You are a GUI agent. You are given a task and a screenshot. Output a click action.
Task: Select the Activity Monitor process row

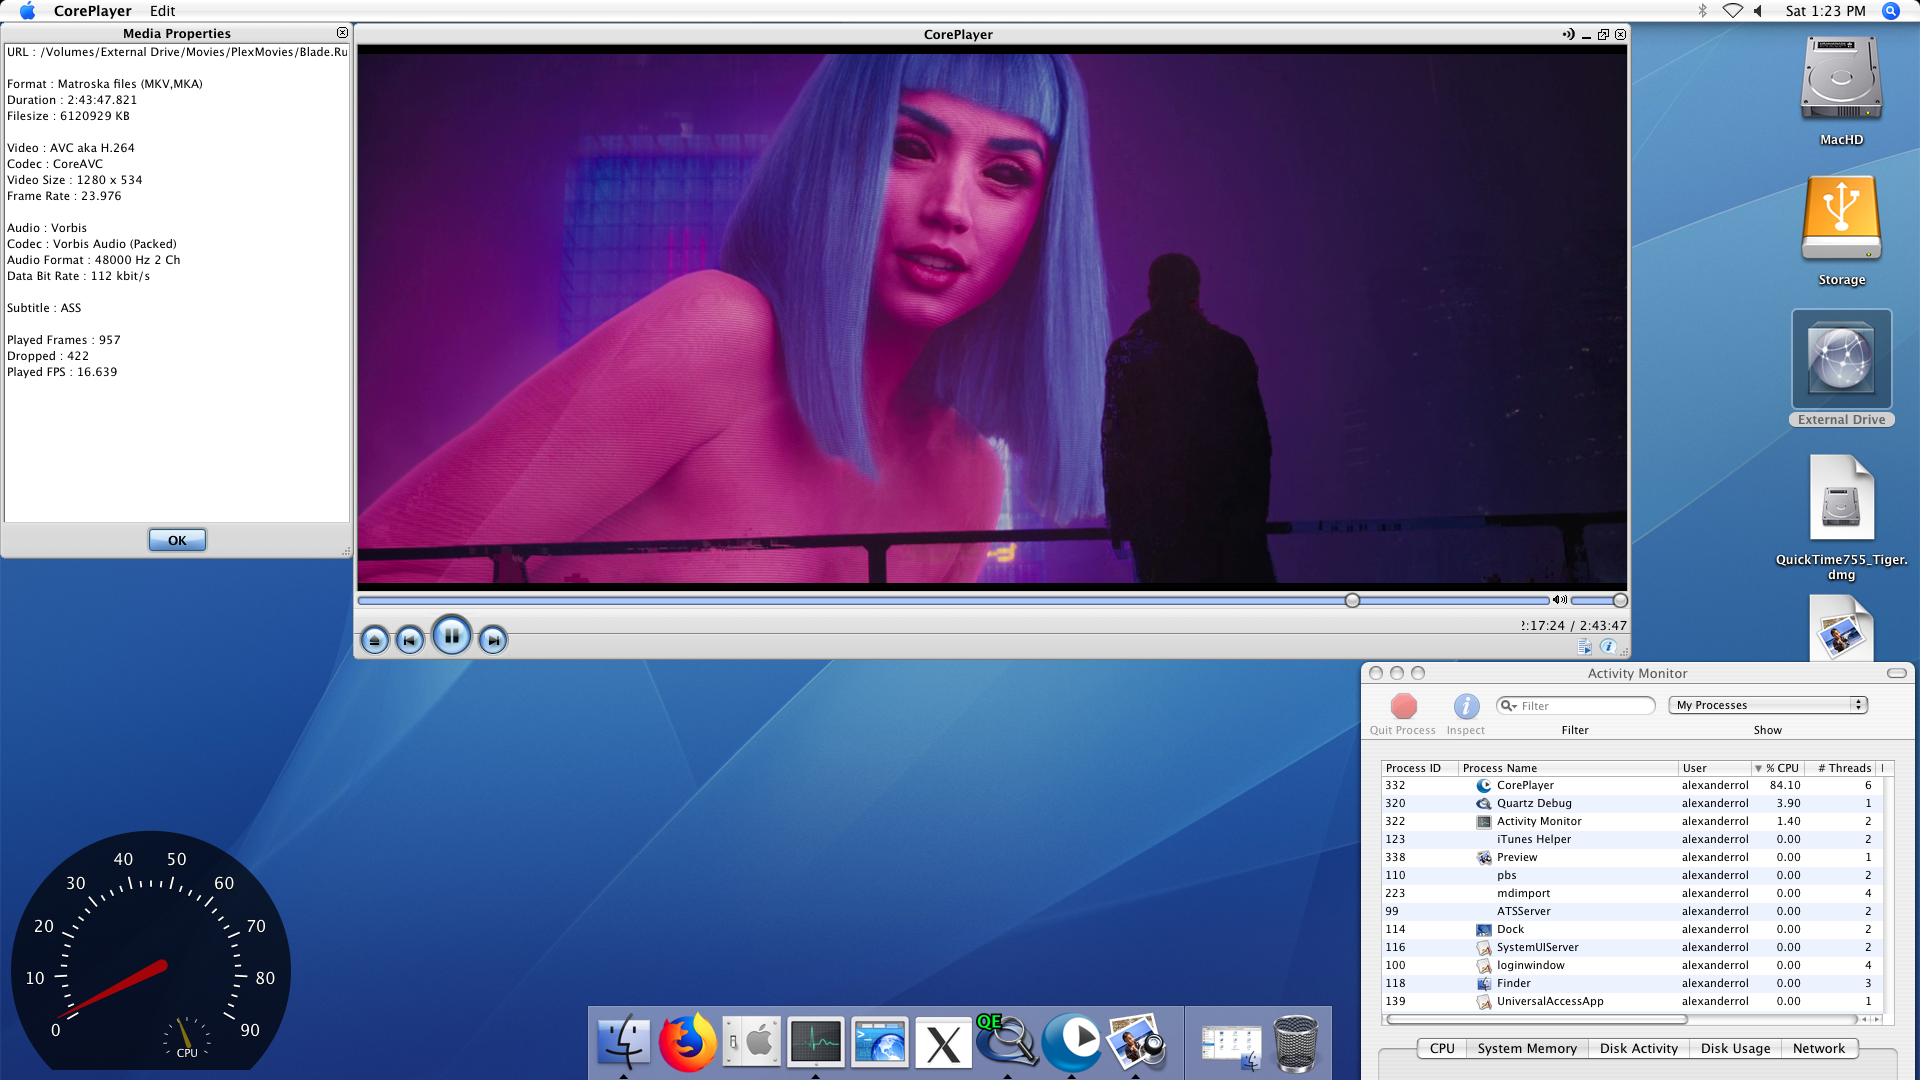[x=1631, y=821]
